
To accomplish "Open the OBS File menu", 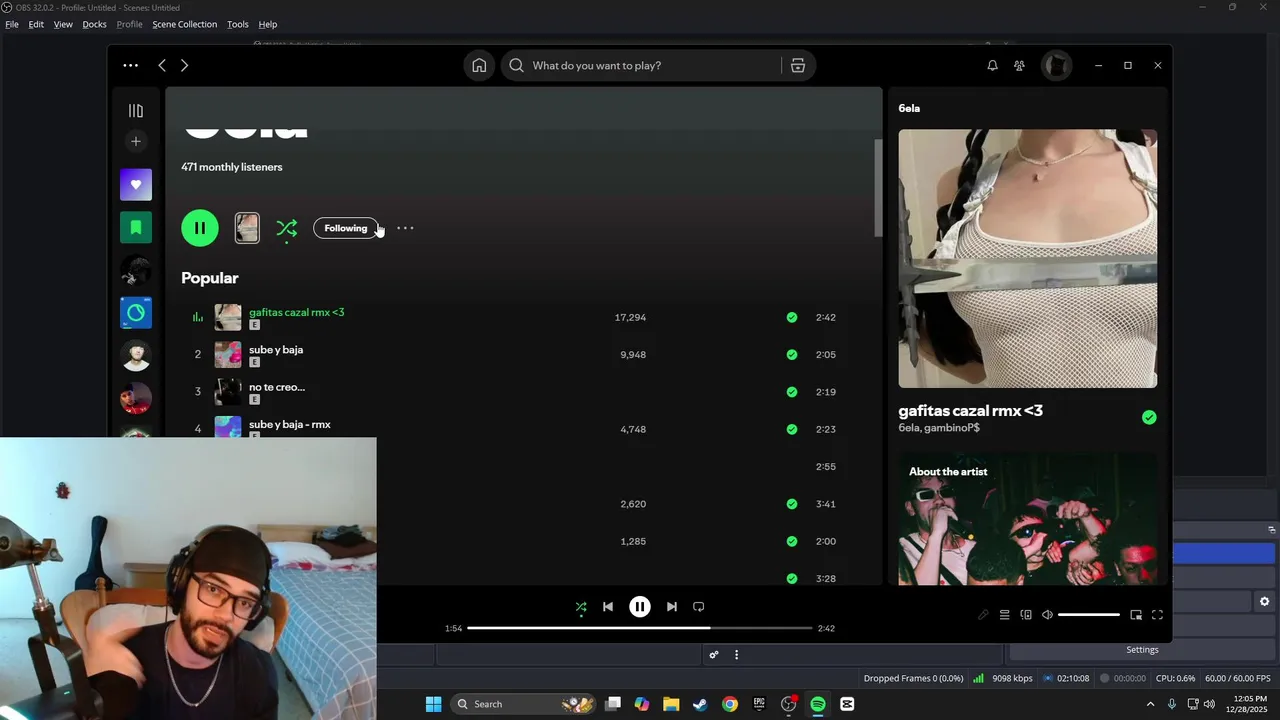I will coord(12,24).
